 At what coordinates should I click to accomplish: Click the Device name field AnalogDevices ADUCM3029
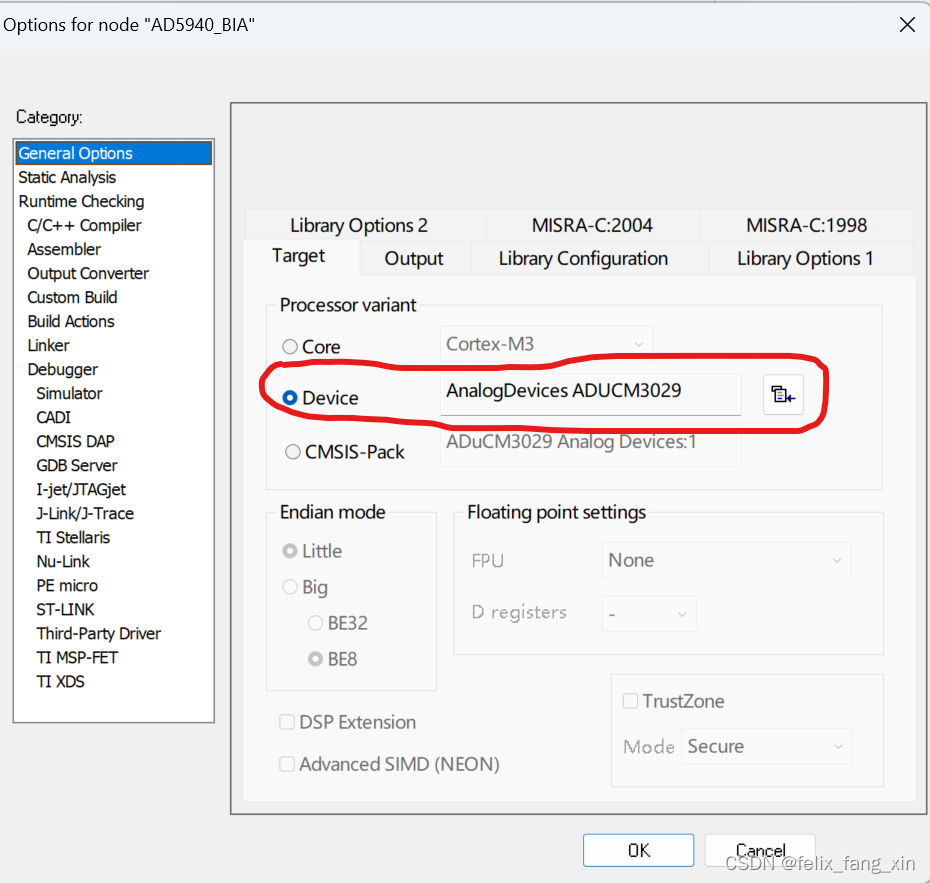click(590, 394)
